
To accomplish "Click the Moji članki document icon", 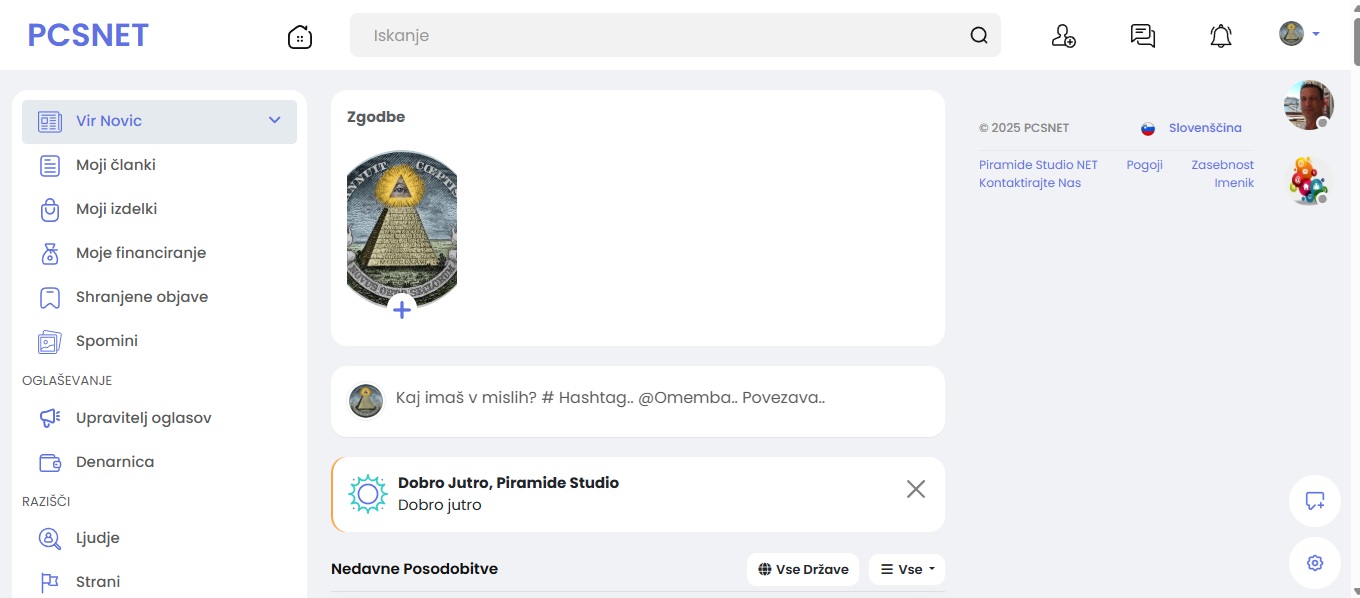I will [50, 166].
